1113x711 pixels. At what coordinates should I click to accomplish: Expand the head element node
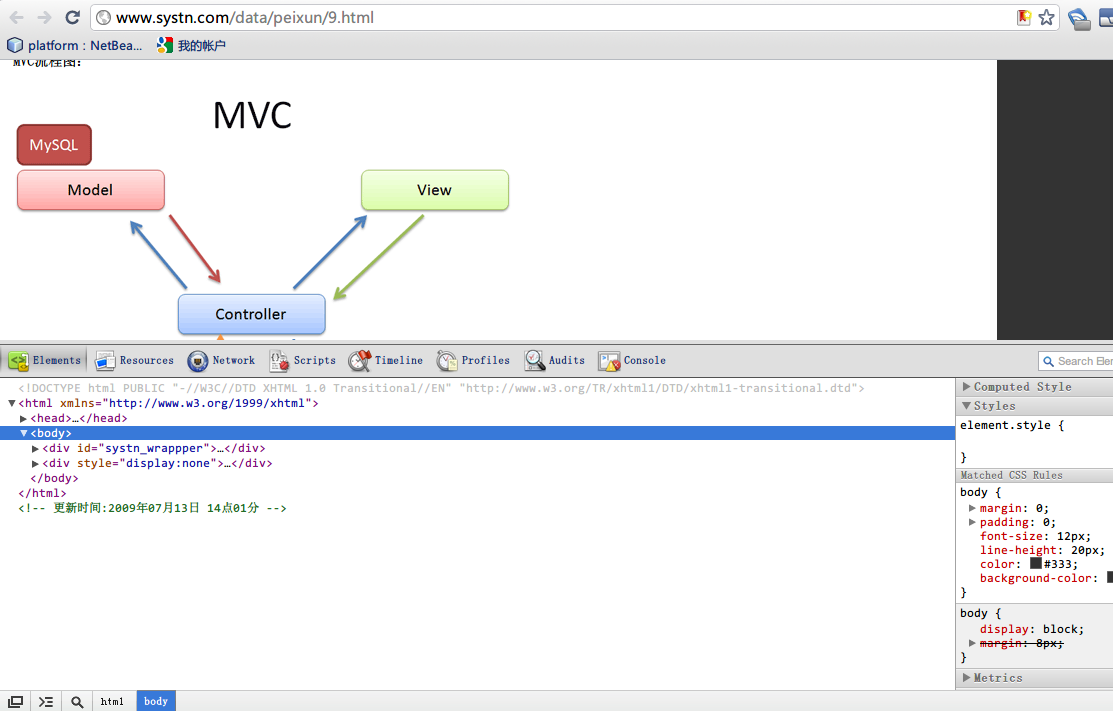point(24,419)
